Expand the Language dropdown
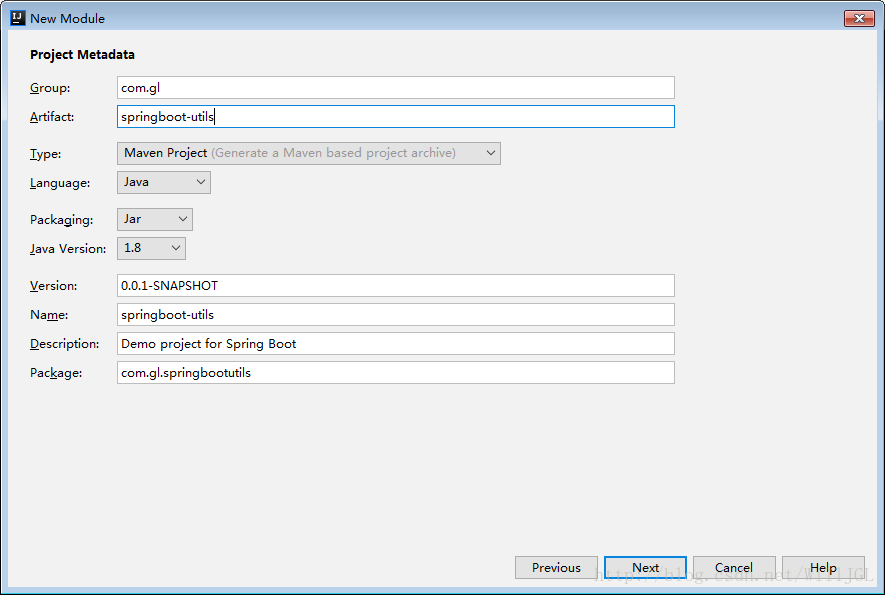The image size is (885, 595). [164, 182]
